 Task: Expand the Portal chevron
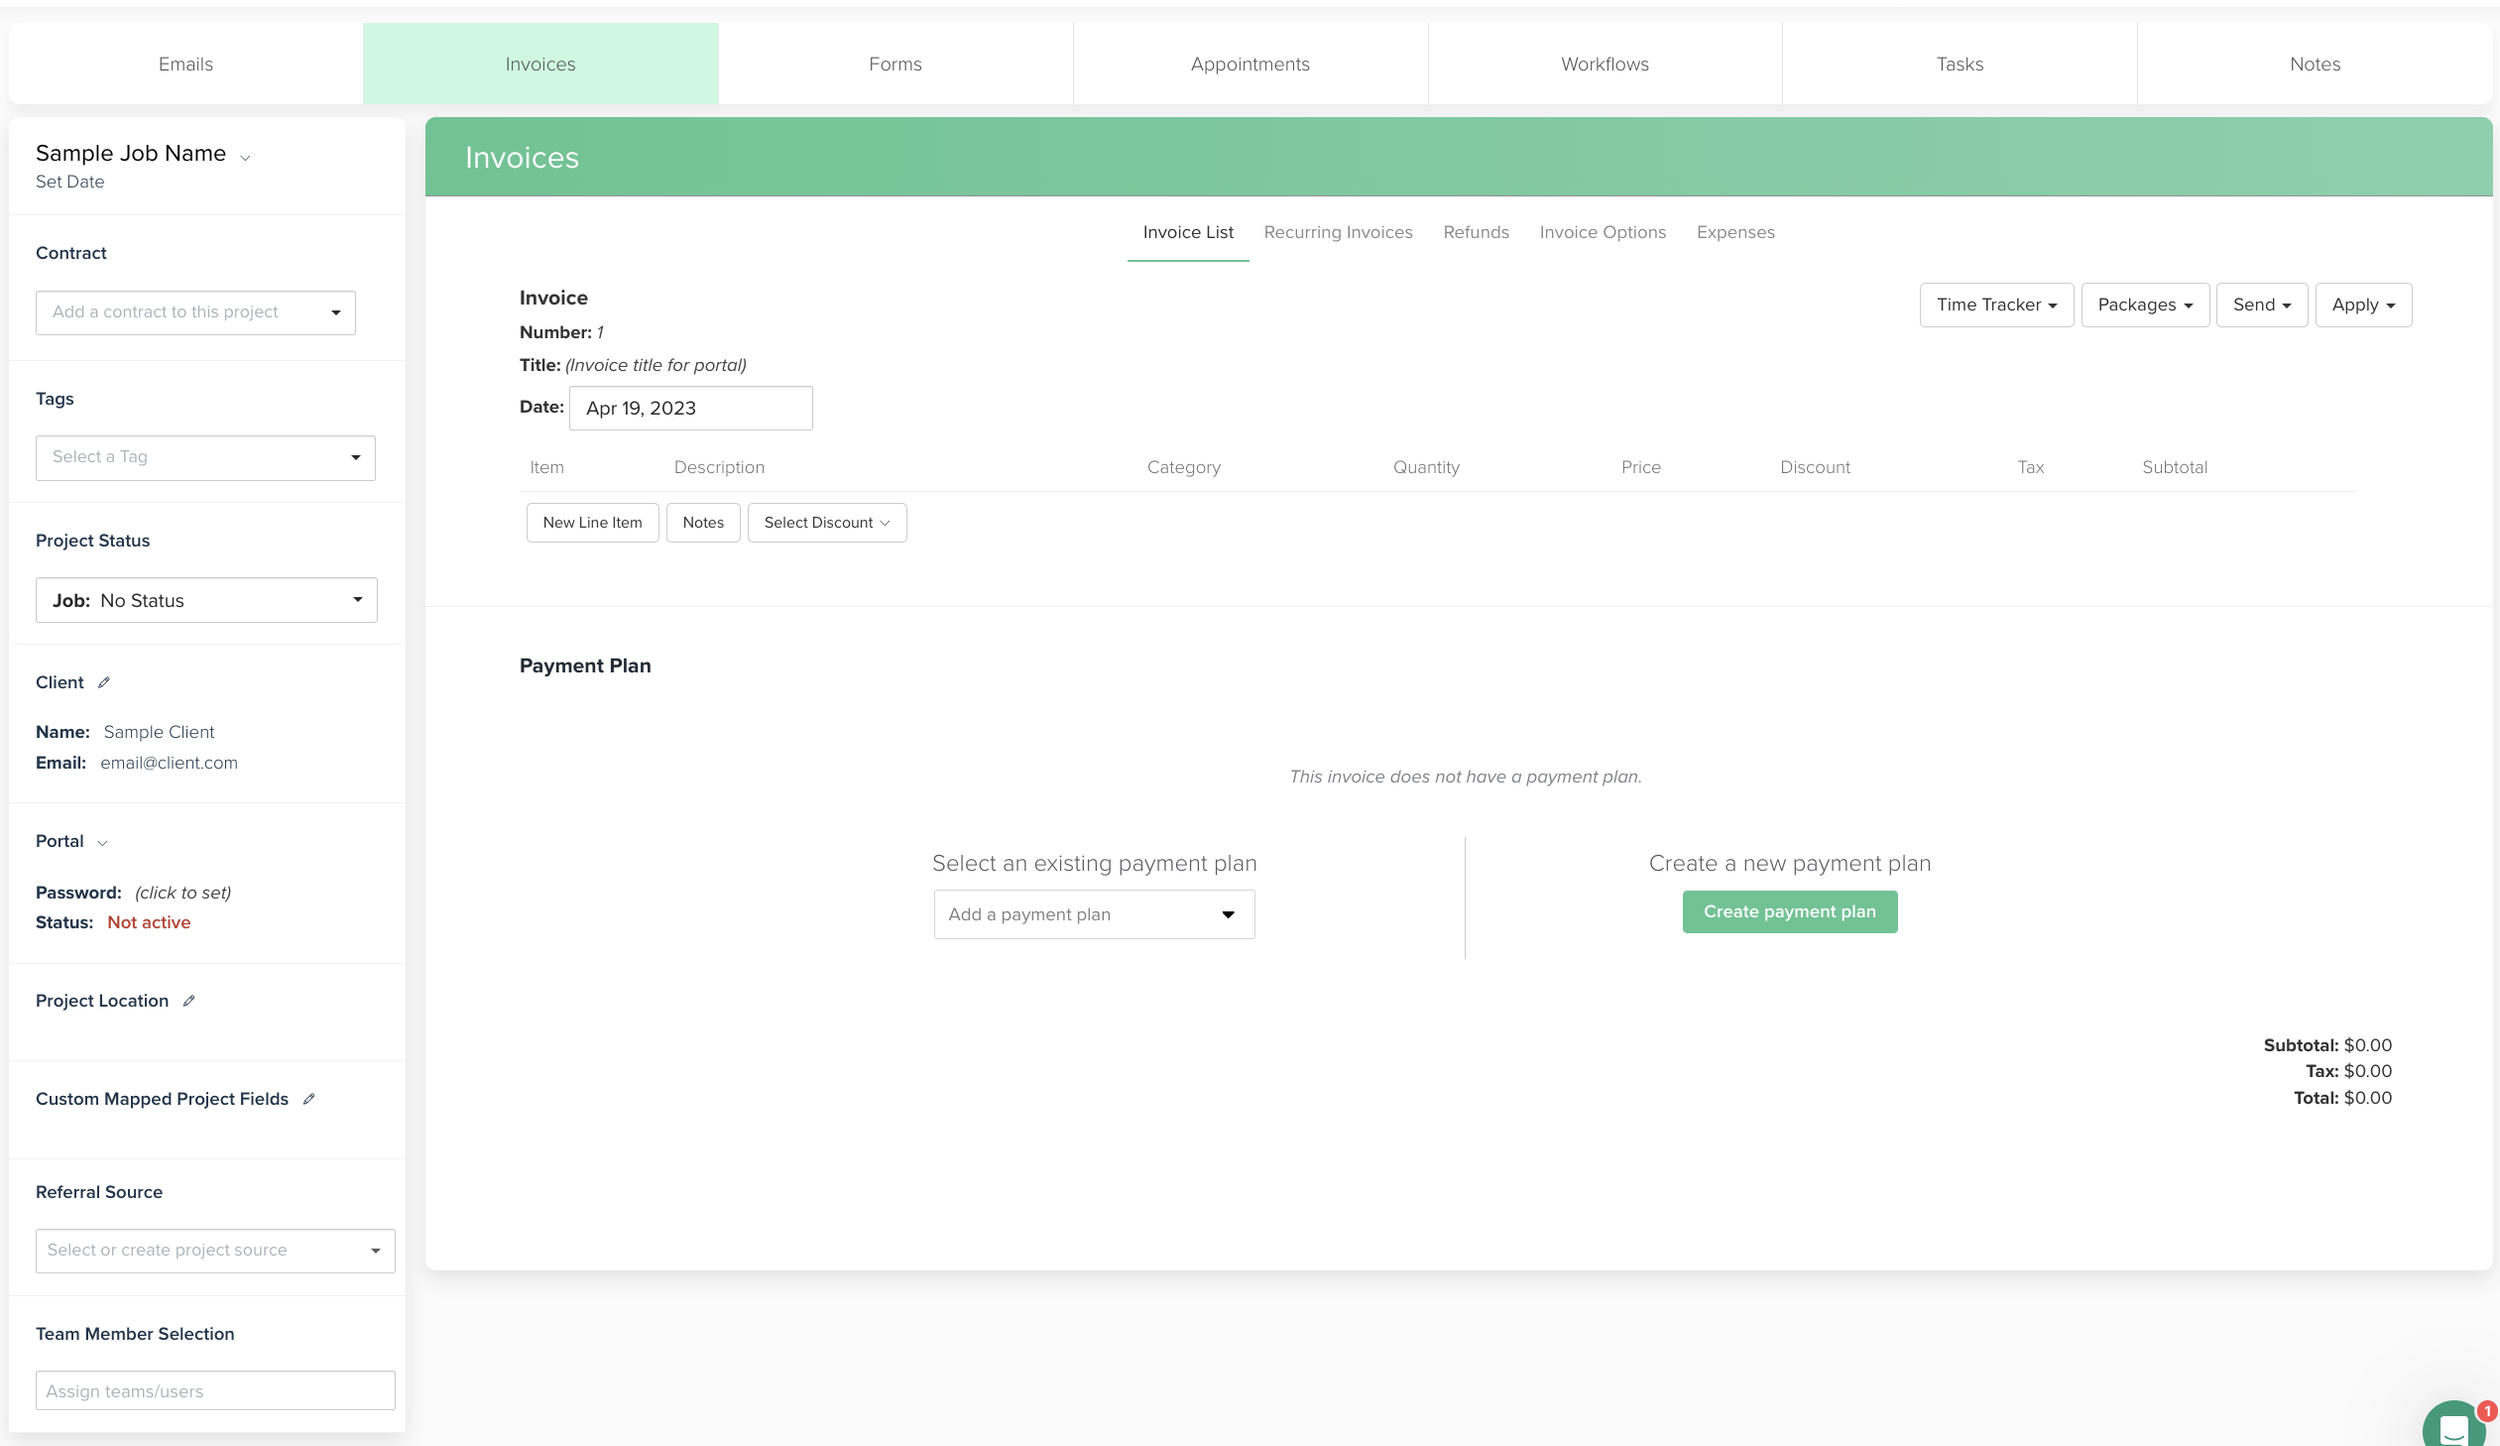pos(102,843)
